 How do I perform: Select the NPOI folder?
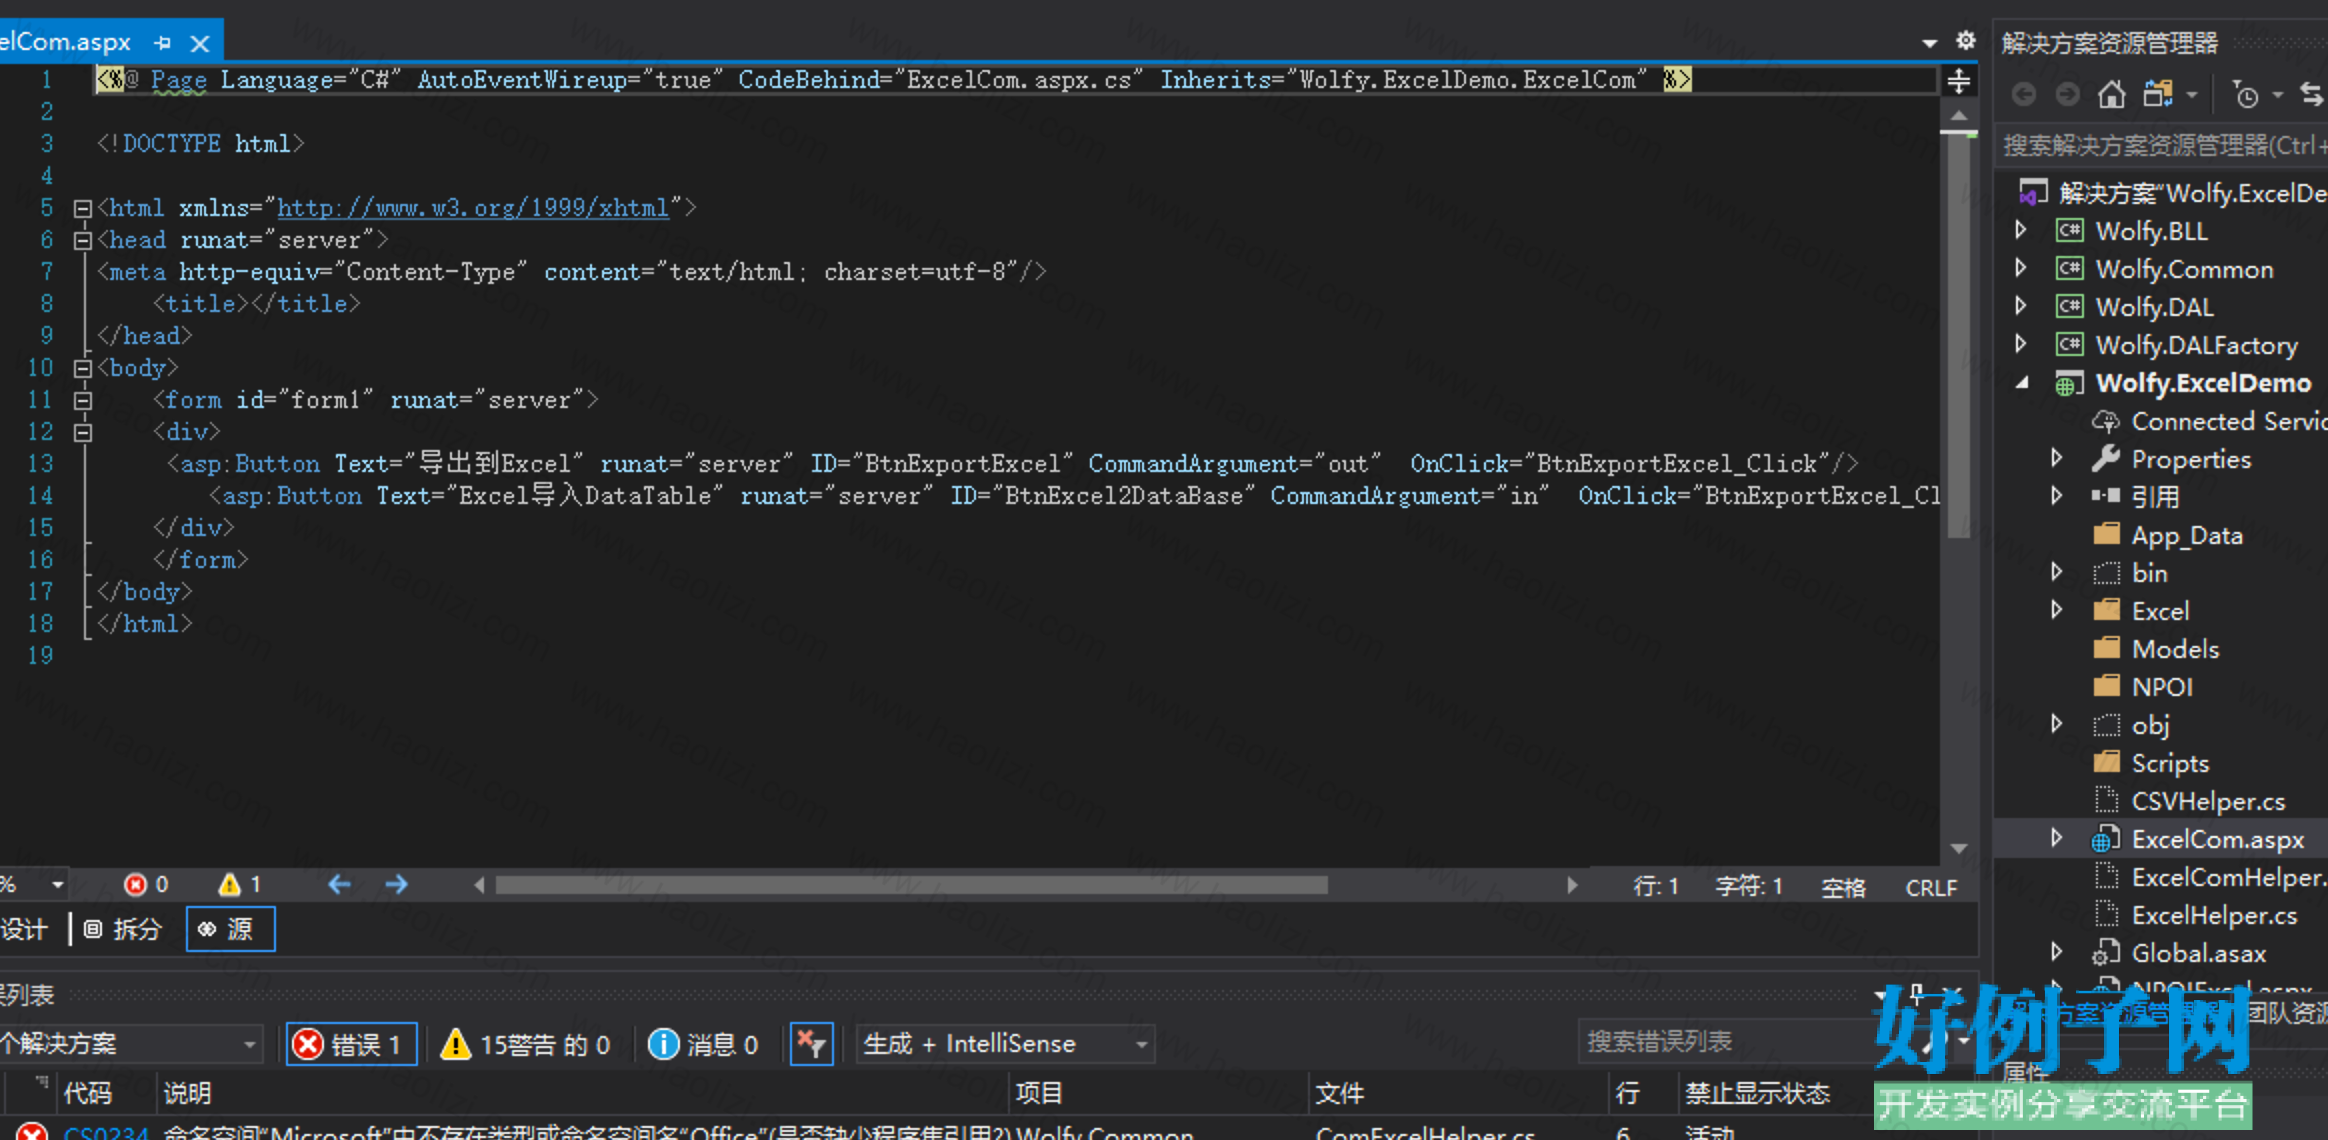point(2143,687)
